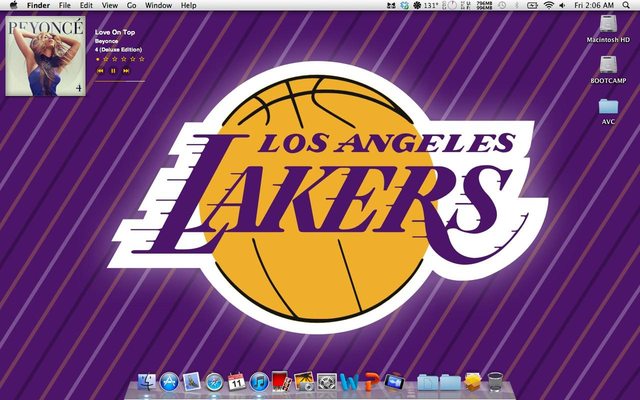Click the blue globe menu bar icon
Viewport: 640px width, 400px height.
coord(404,5)
